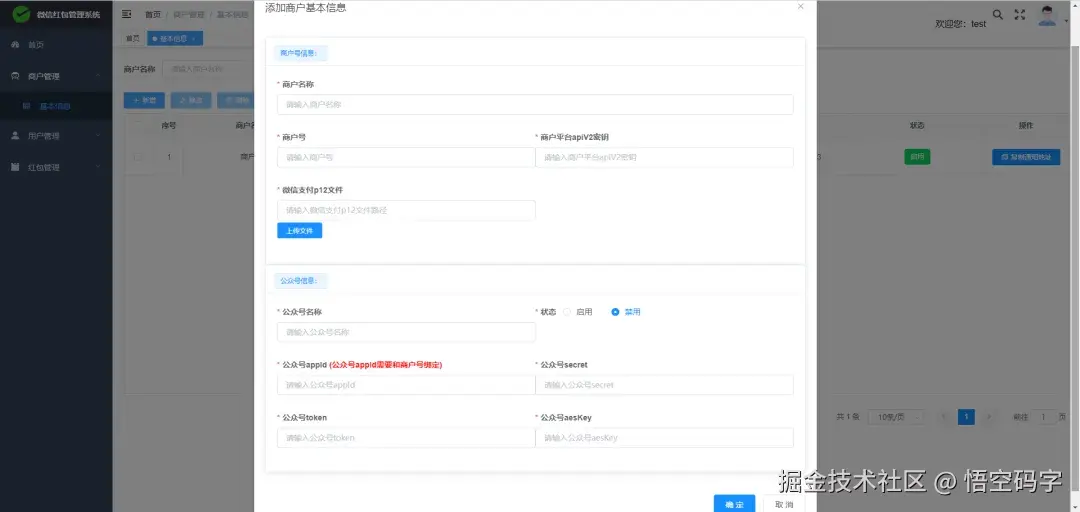Click the 商户号信息 section label
The height and width of the screenshot is (512, 1080).
point(300,52)
